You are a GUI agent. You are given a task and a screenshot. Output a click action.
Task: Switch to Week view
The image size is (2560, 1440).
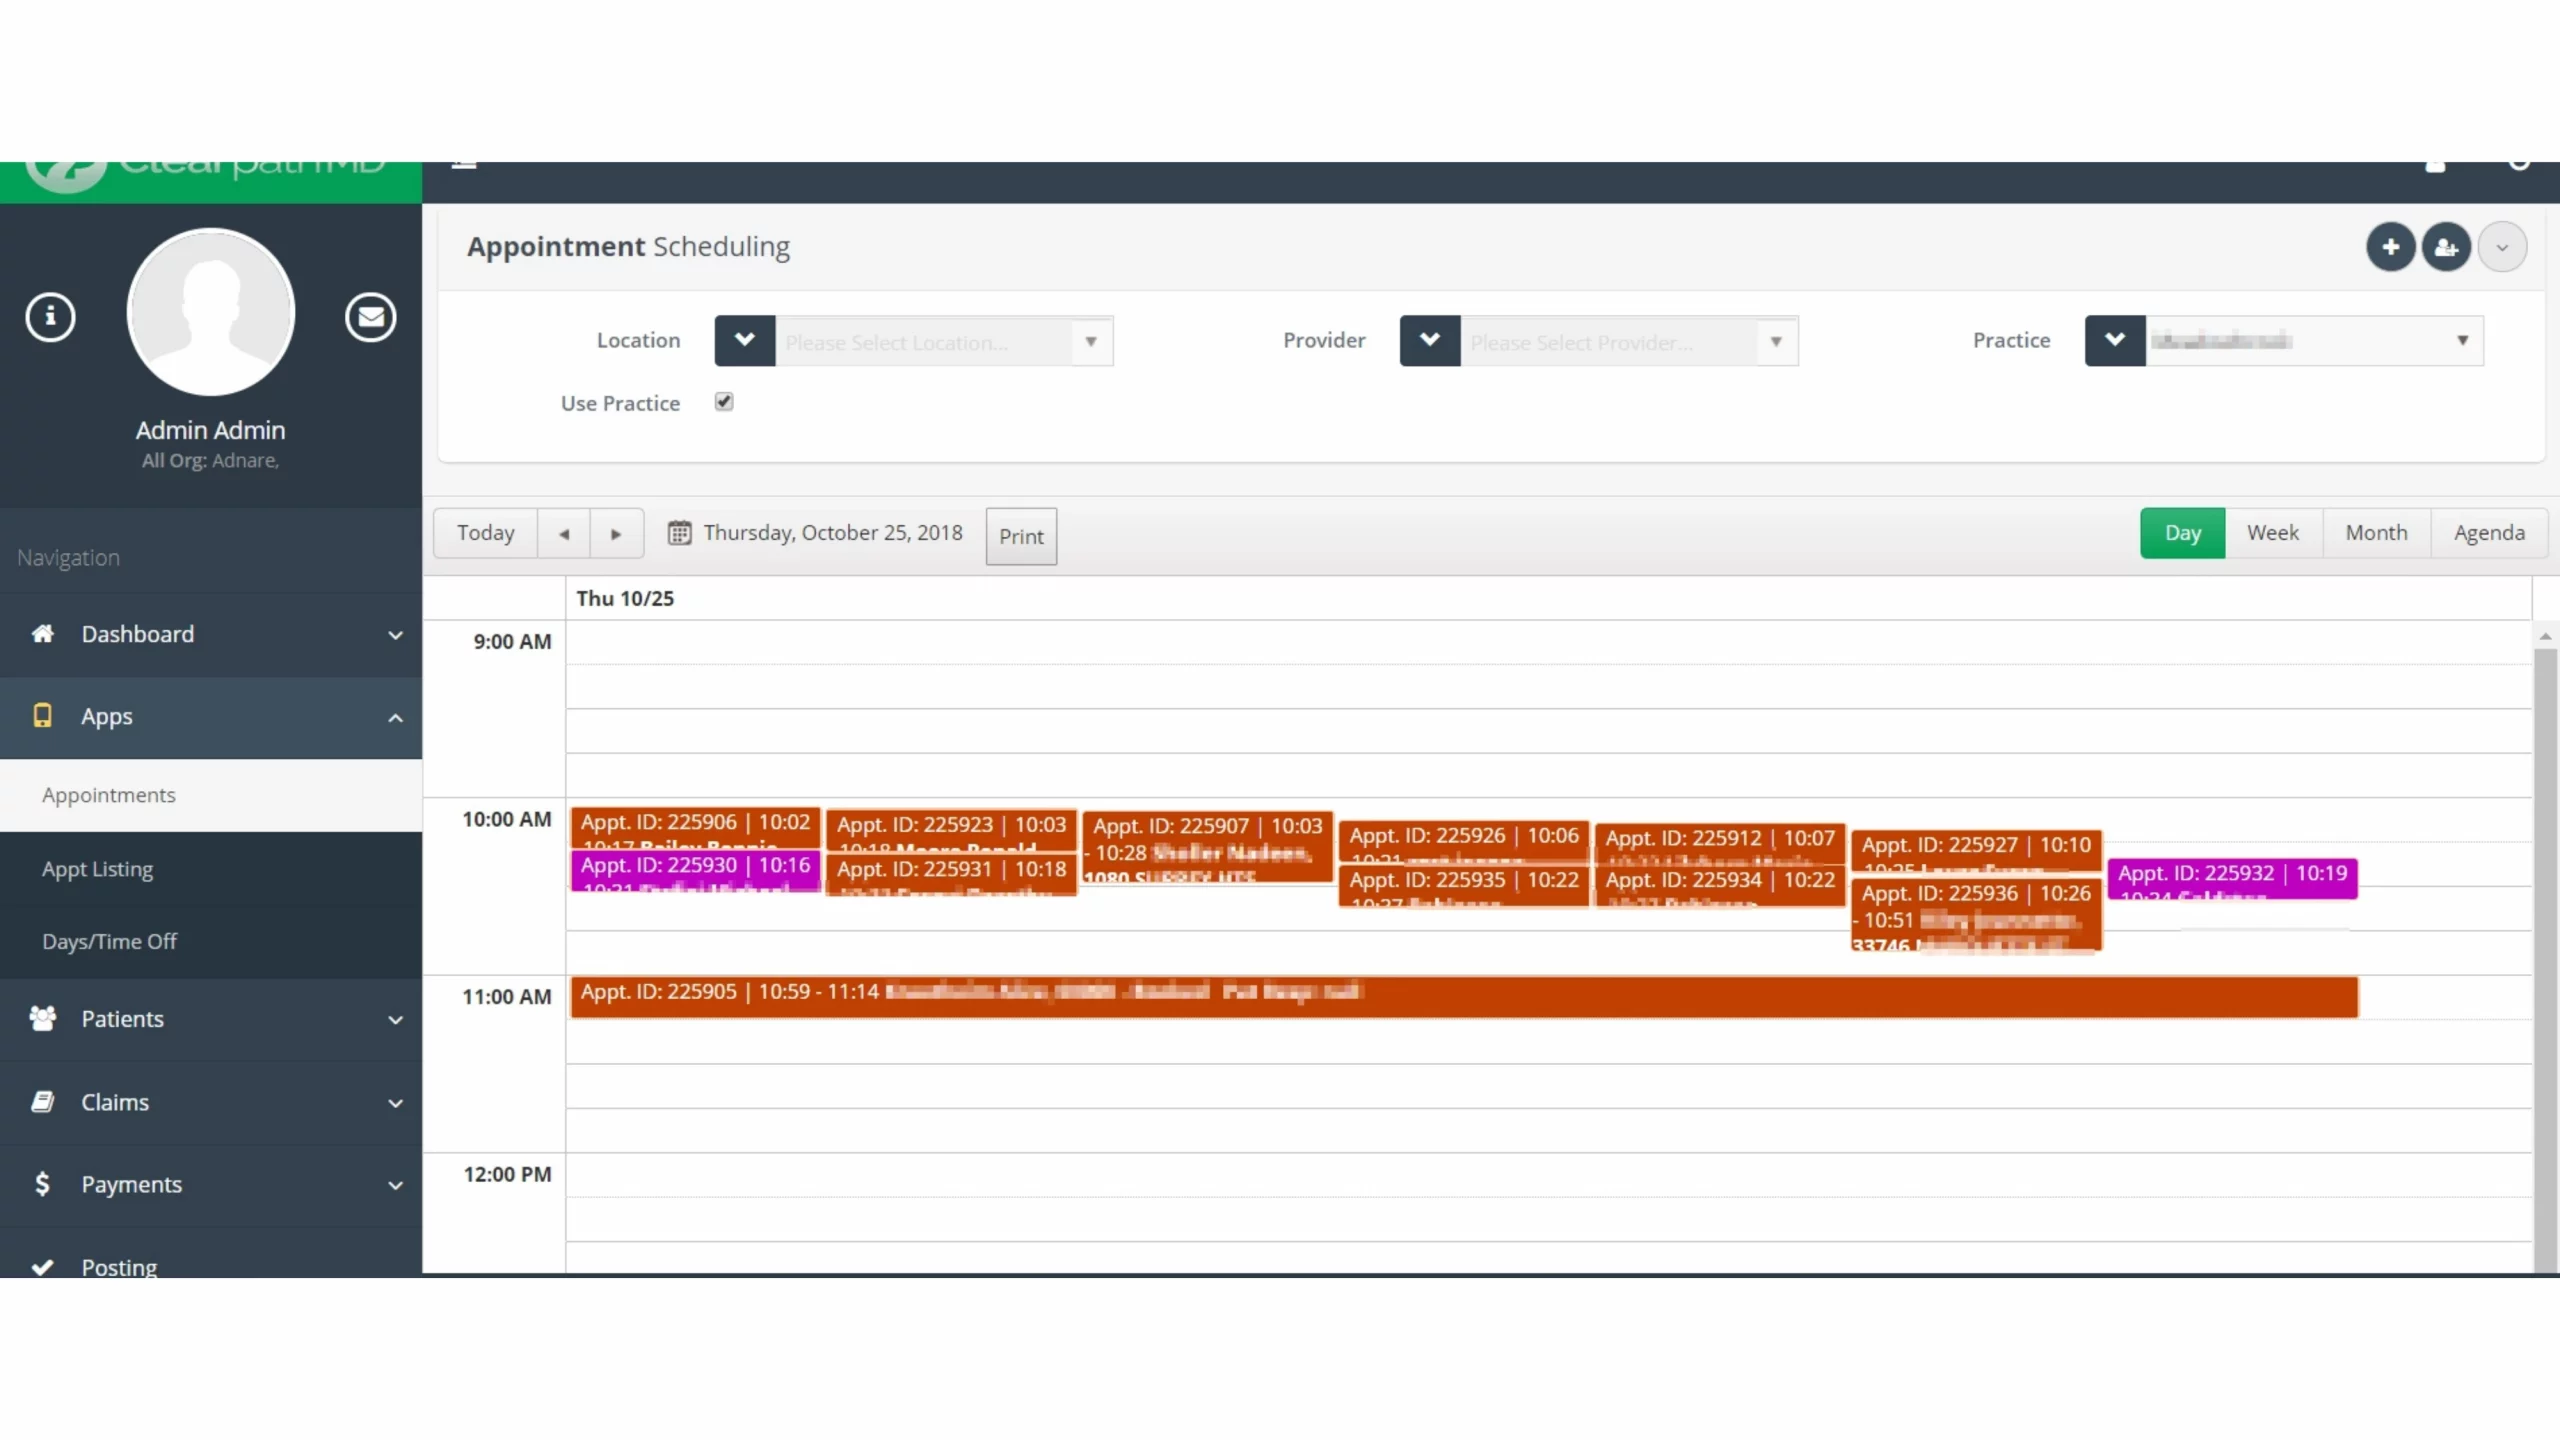pos(2272,533)
